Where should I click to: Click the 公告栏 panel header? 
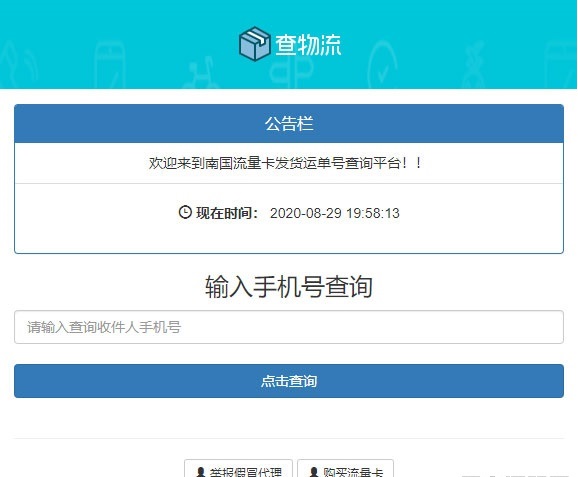pyautogui.click(x=289, y=123)
